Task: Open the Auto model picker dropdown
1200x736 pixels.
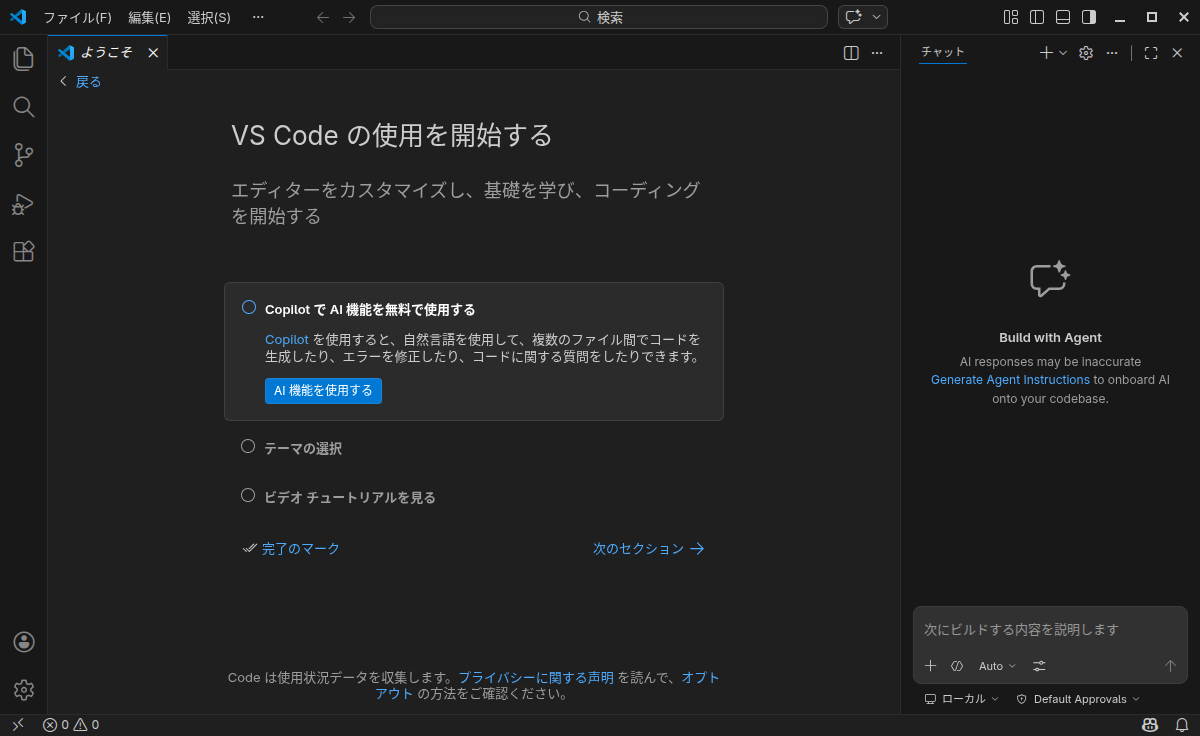Action: pos(996,666)
